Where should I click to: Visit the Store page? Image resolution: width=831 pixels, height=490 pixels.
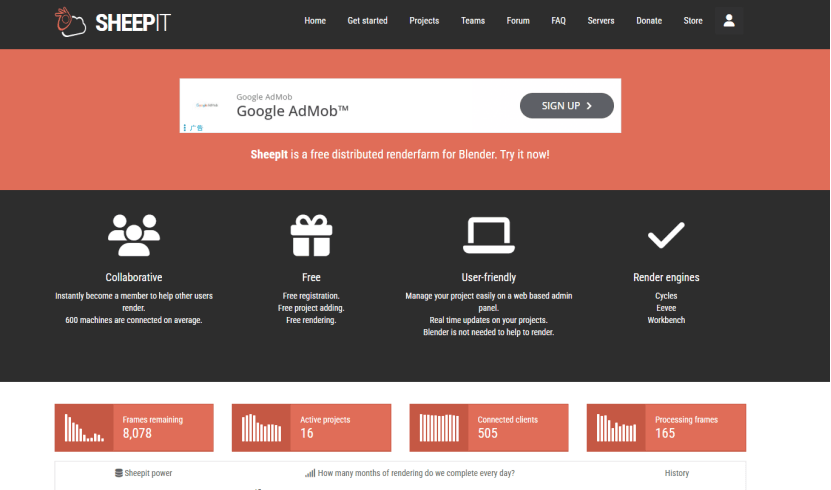point(693,21)
